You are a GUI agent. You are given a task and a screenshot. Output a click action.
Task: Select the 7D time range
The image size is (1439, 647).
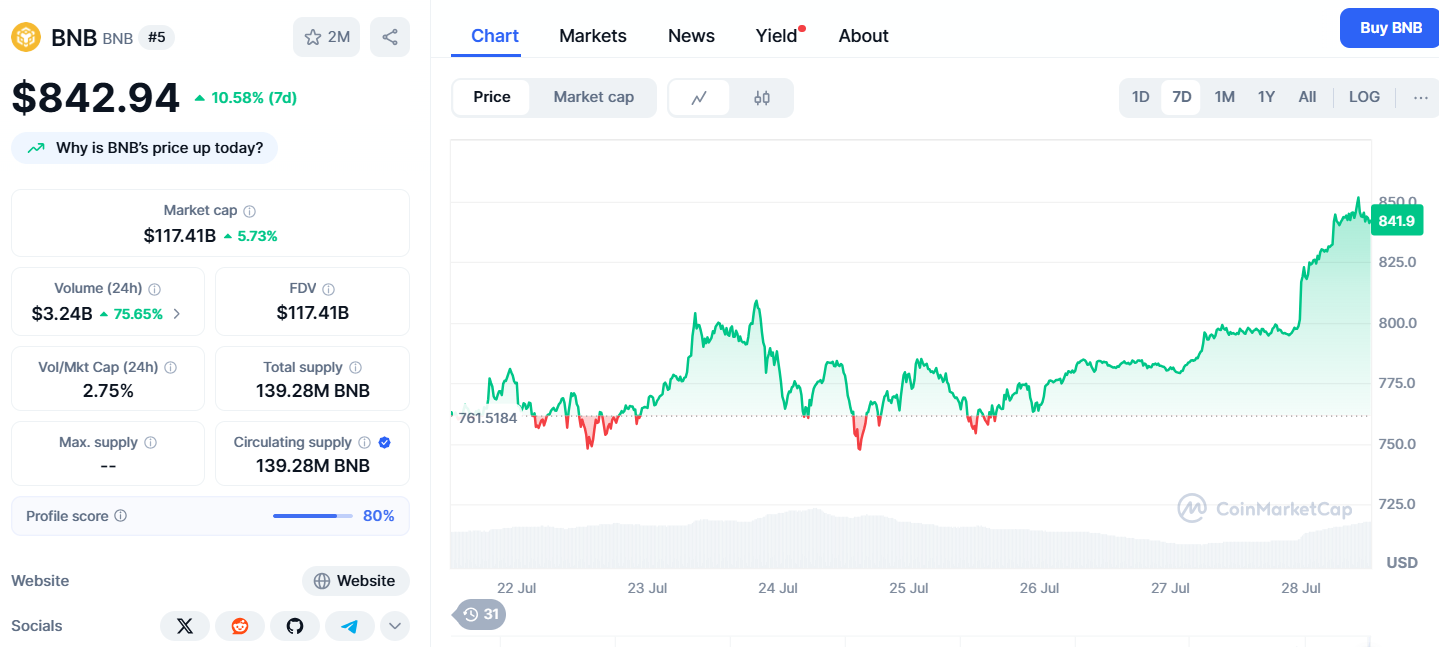coord(1181,97)
